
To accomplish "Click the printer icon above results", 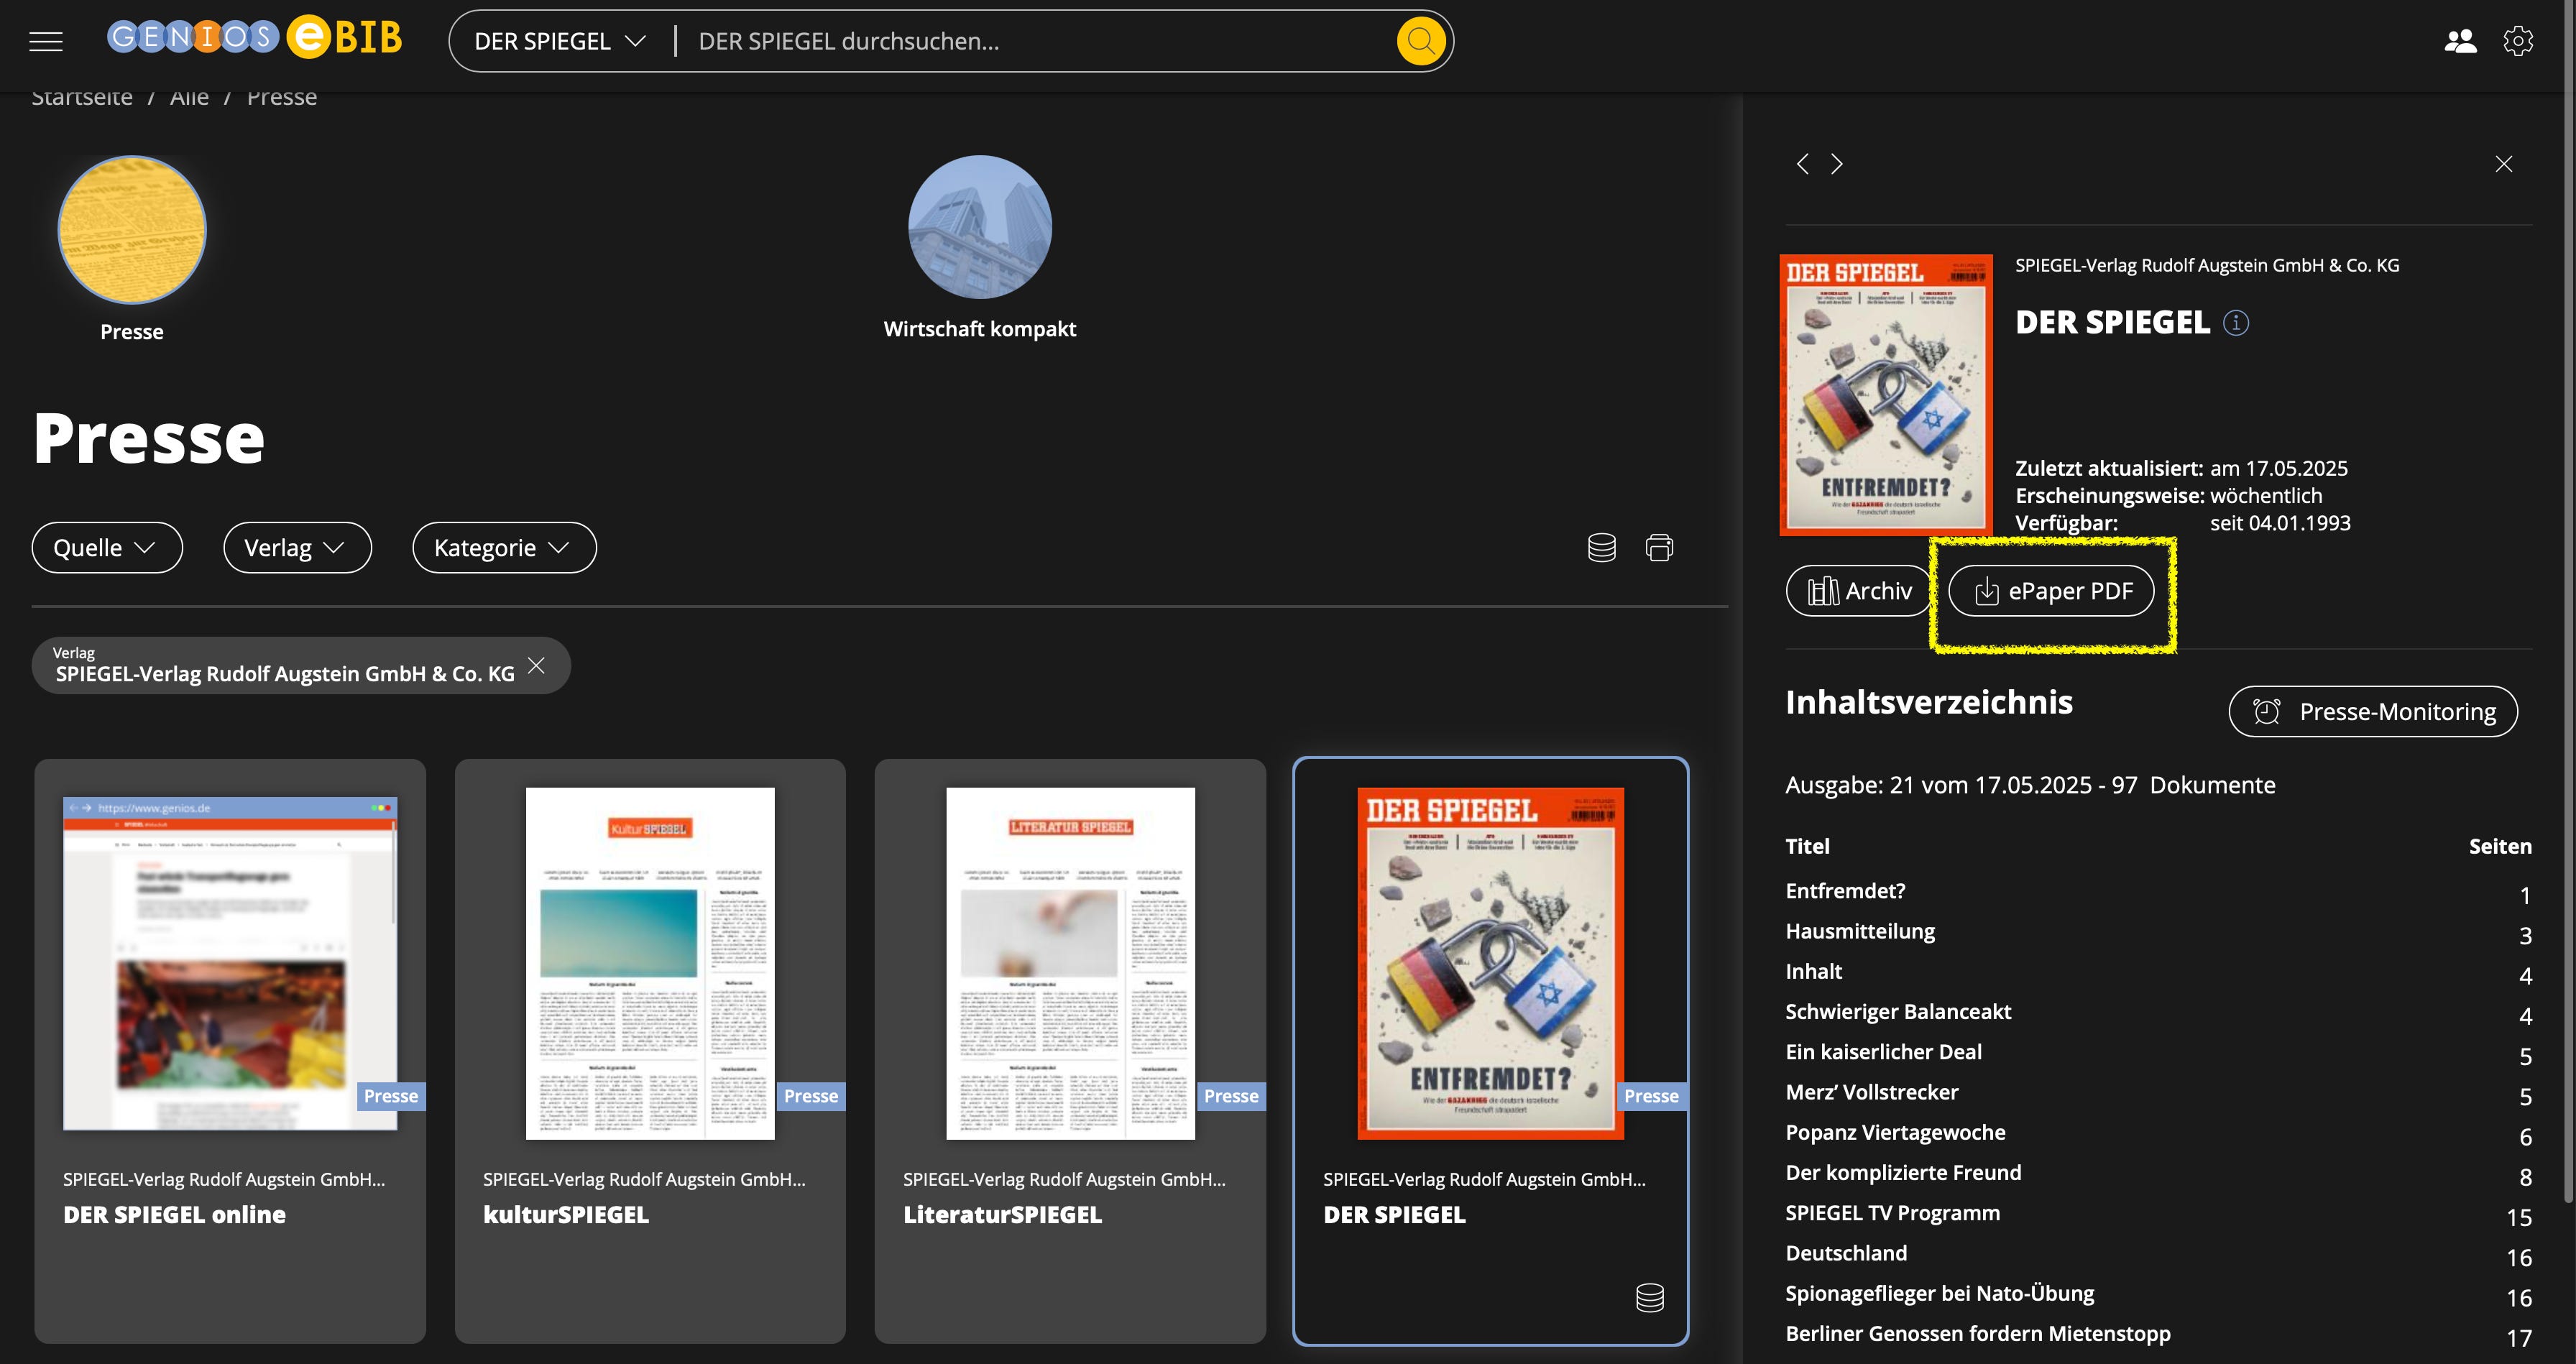I will (x=1659, y=547).
